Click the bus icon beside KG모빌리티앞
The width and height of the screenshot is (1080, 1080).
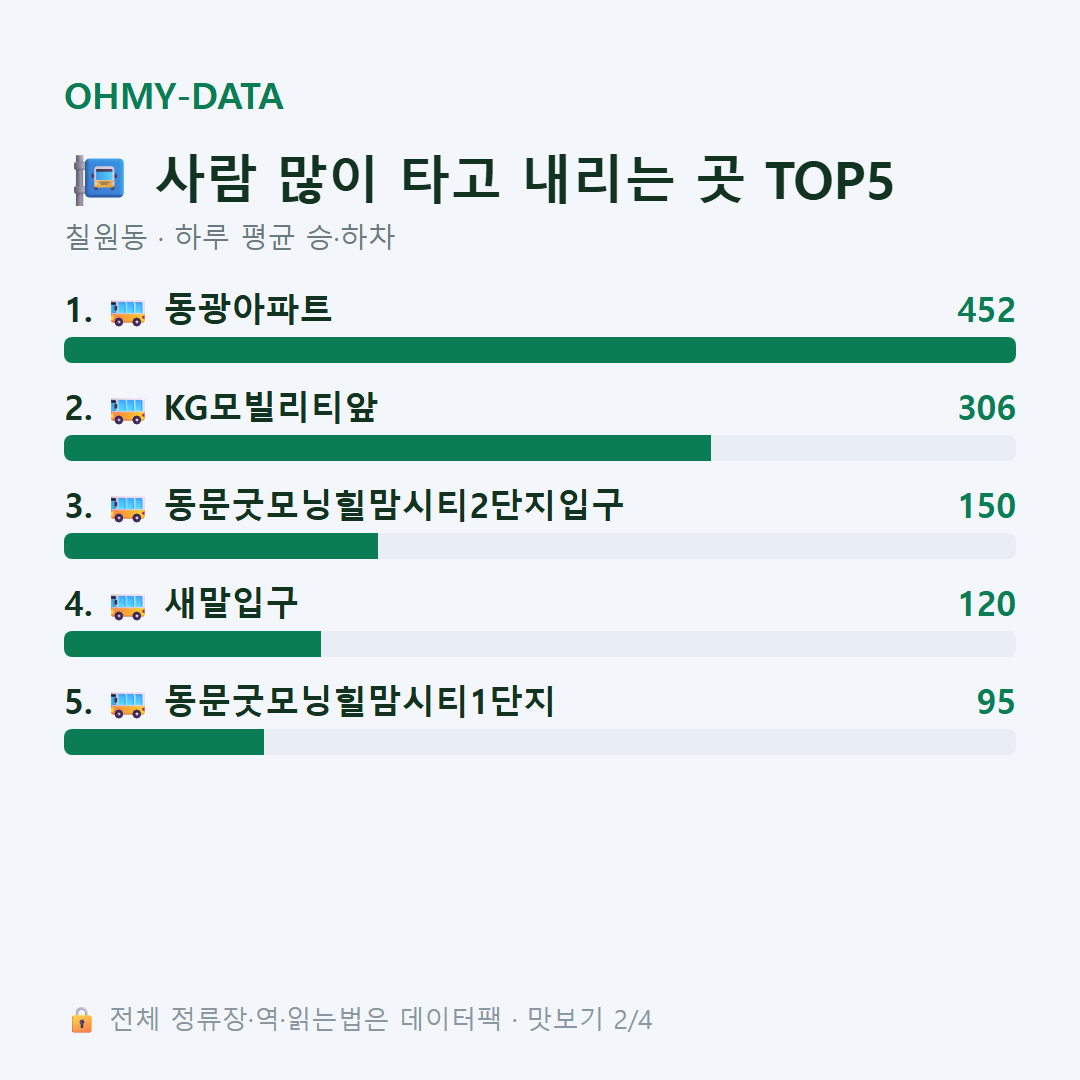coord(127,410)
